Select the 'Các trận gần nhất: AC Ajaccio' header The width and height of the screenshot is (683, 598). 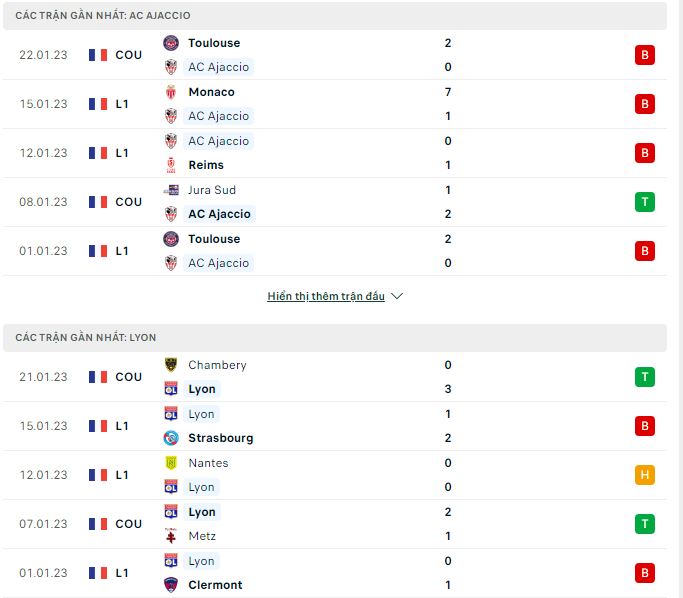click(x=335, y=15)
